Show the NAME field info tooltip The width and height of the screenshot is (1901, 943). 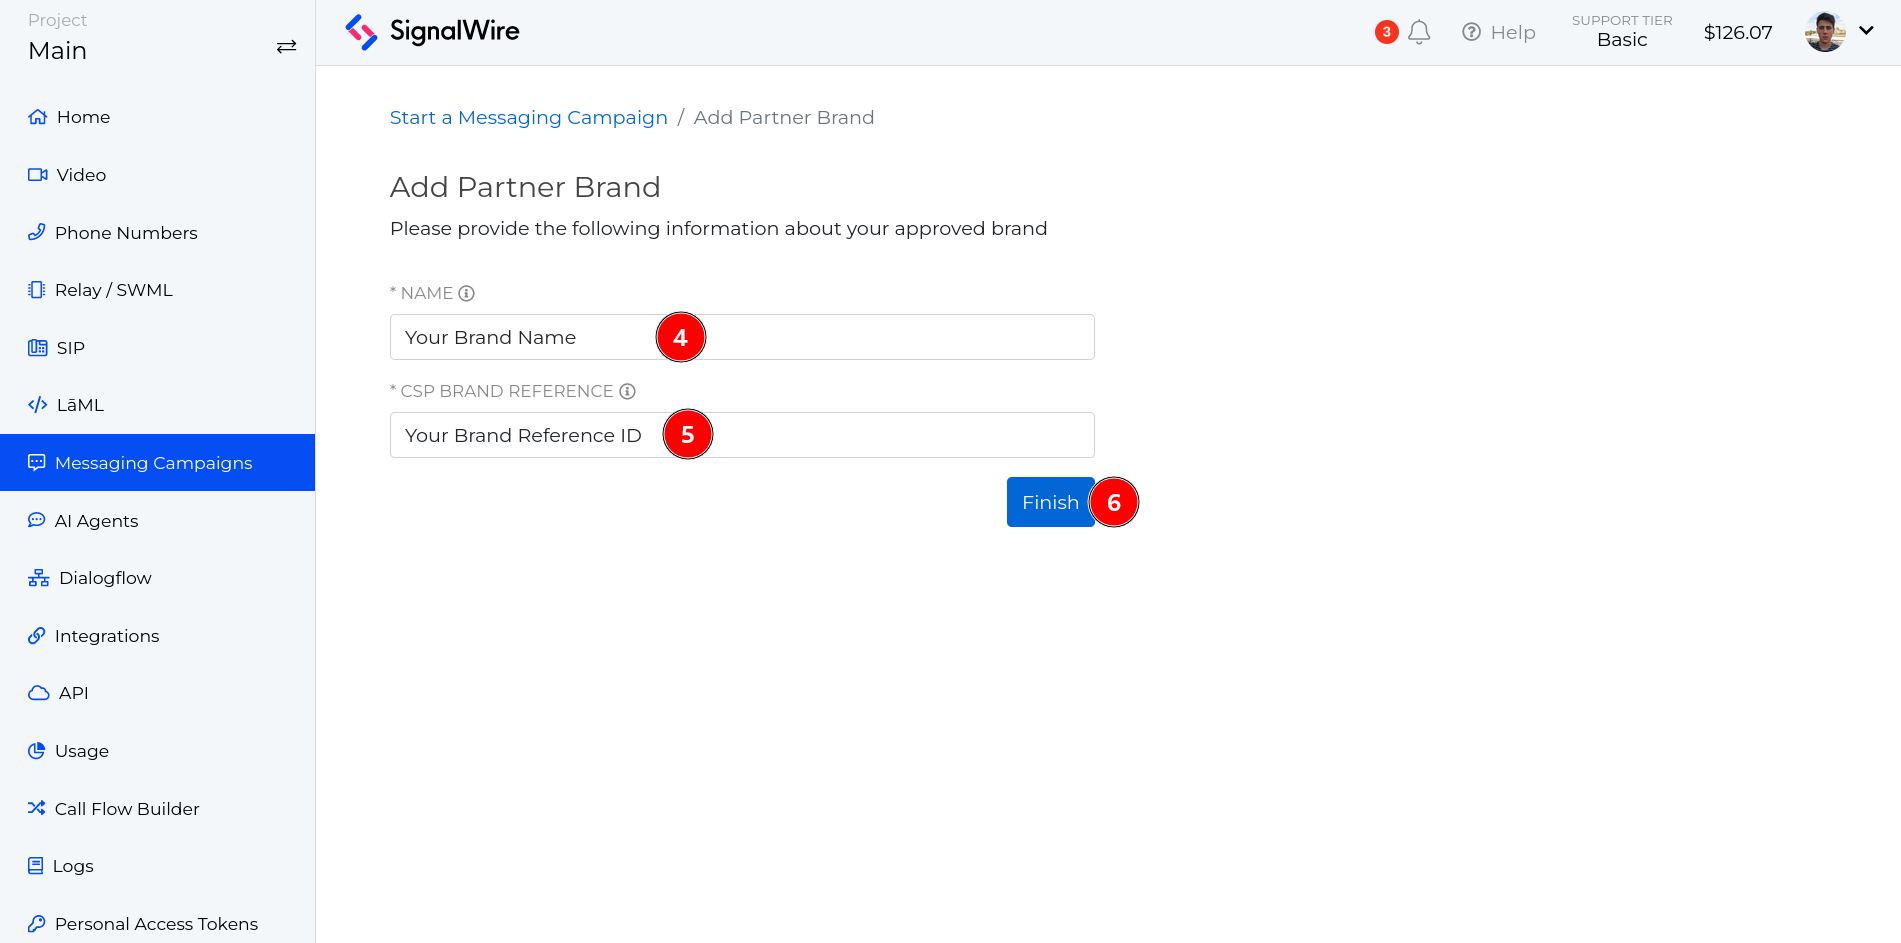(466, 292)
